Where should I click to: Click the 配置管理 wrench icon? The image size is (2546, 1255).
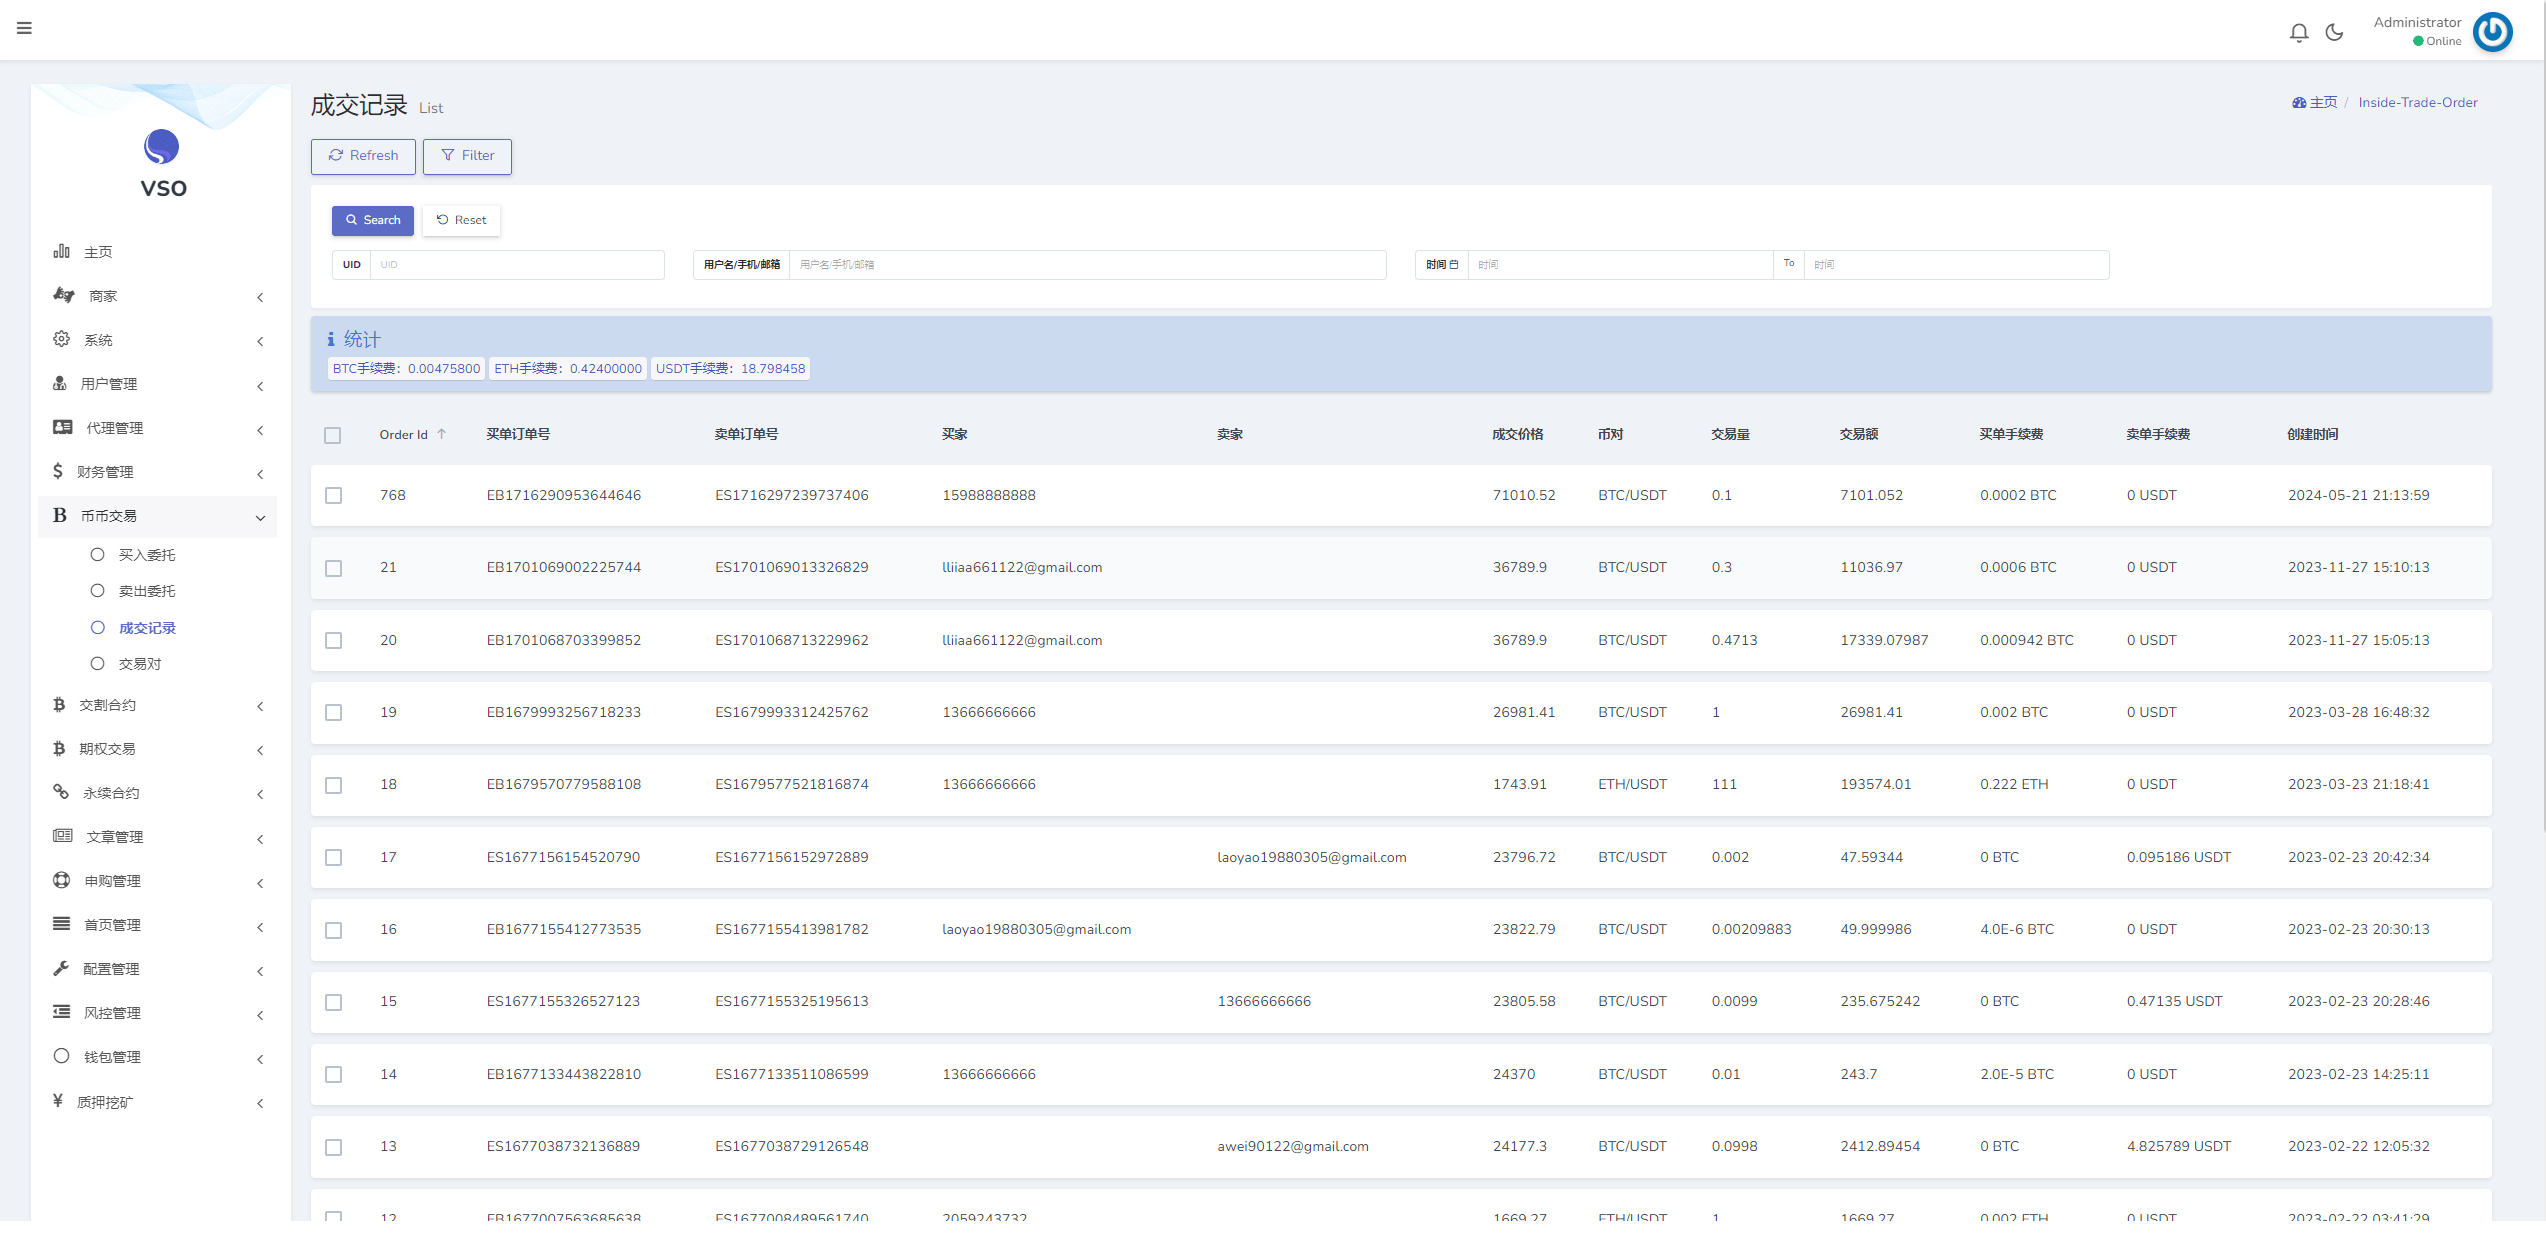coord(61,968)
